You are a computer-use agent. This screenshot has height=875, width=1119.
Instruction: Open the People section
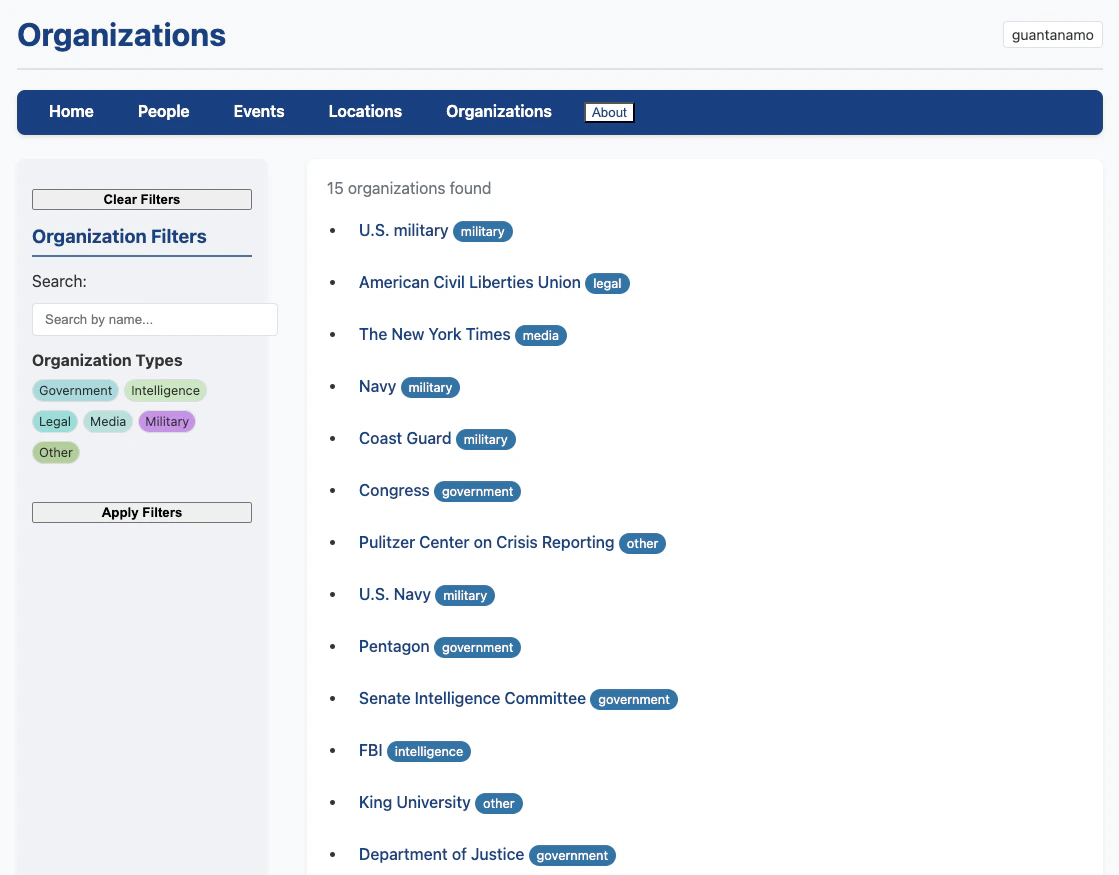(163, 111)
